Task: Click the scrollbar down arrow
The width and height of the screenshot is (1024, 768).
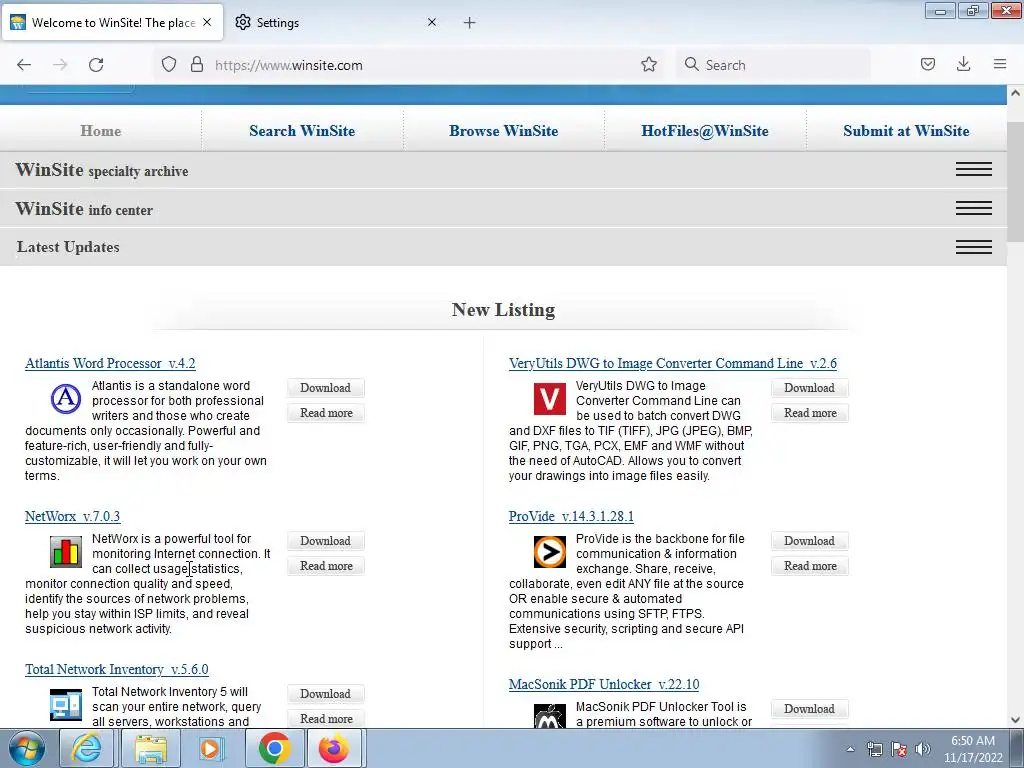Action: pyautogui.click(x=1015, y=720)
